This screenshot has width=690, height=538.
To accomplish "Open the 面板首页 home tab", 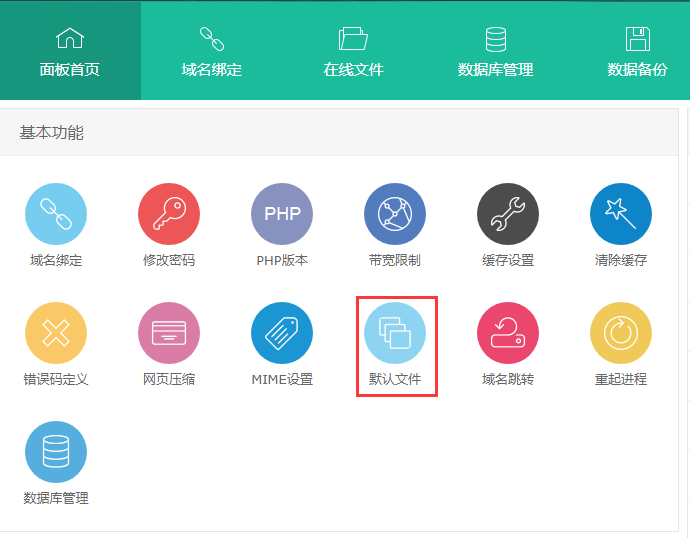I will pyautogui.click(x=70, y=51).
